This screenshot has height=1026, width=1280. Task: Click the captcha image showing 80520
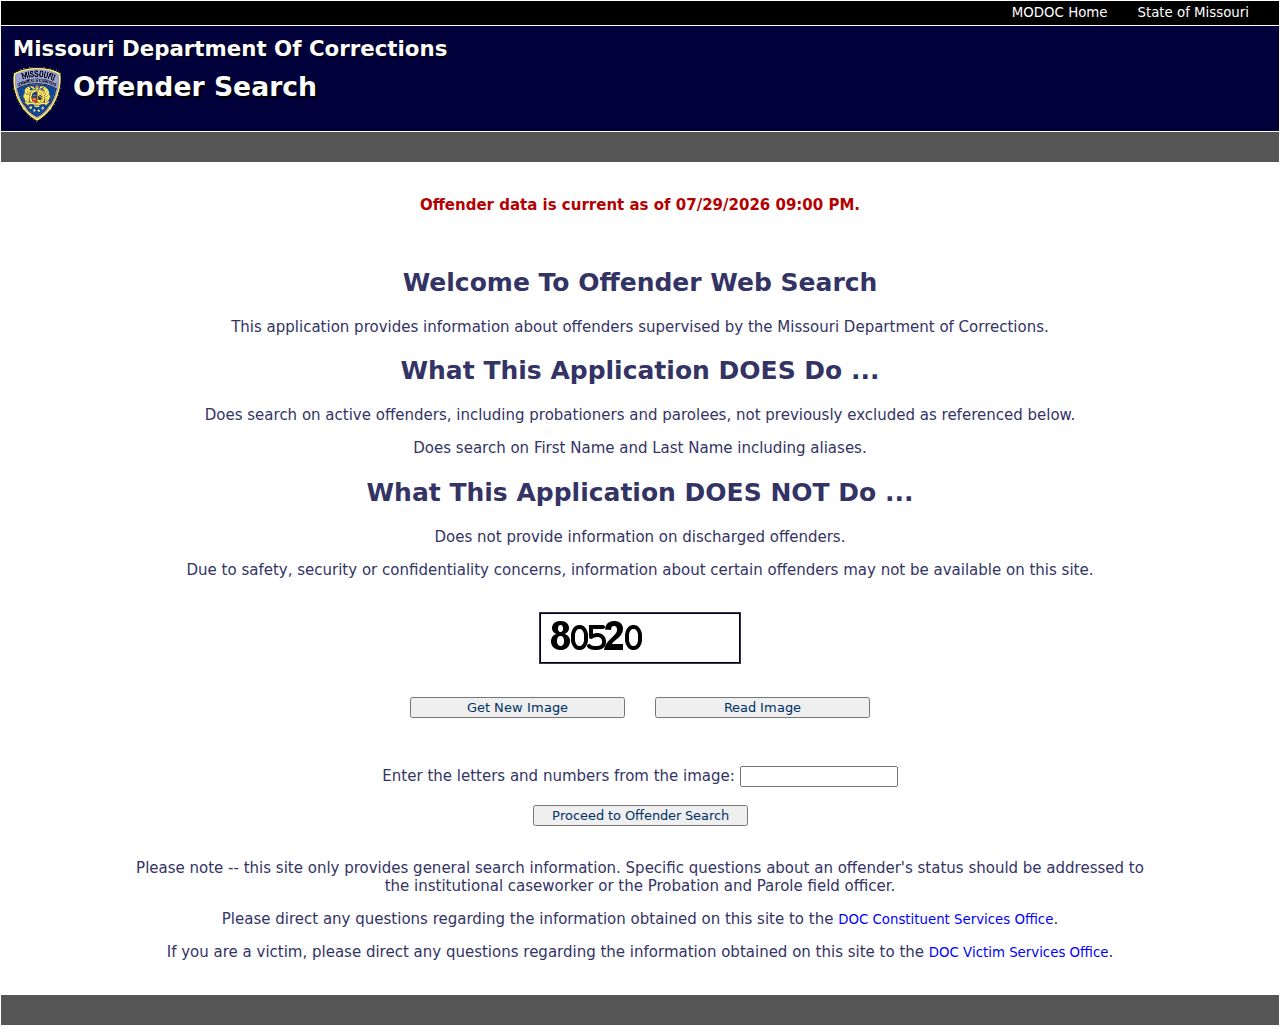(640, 638)
